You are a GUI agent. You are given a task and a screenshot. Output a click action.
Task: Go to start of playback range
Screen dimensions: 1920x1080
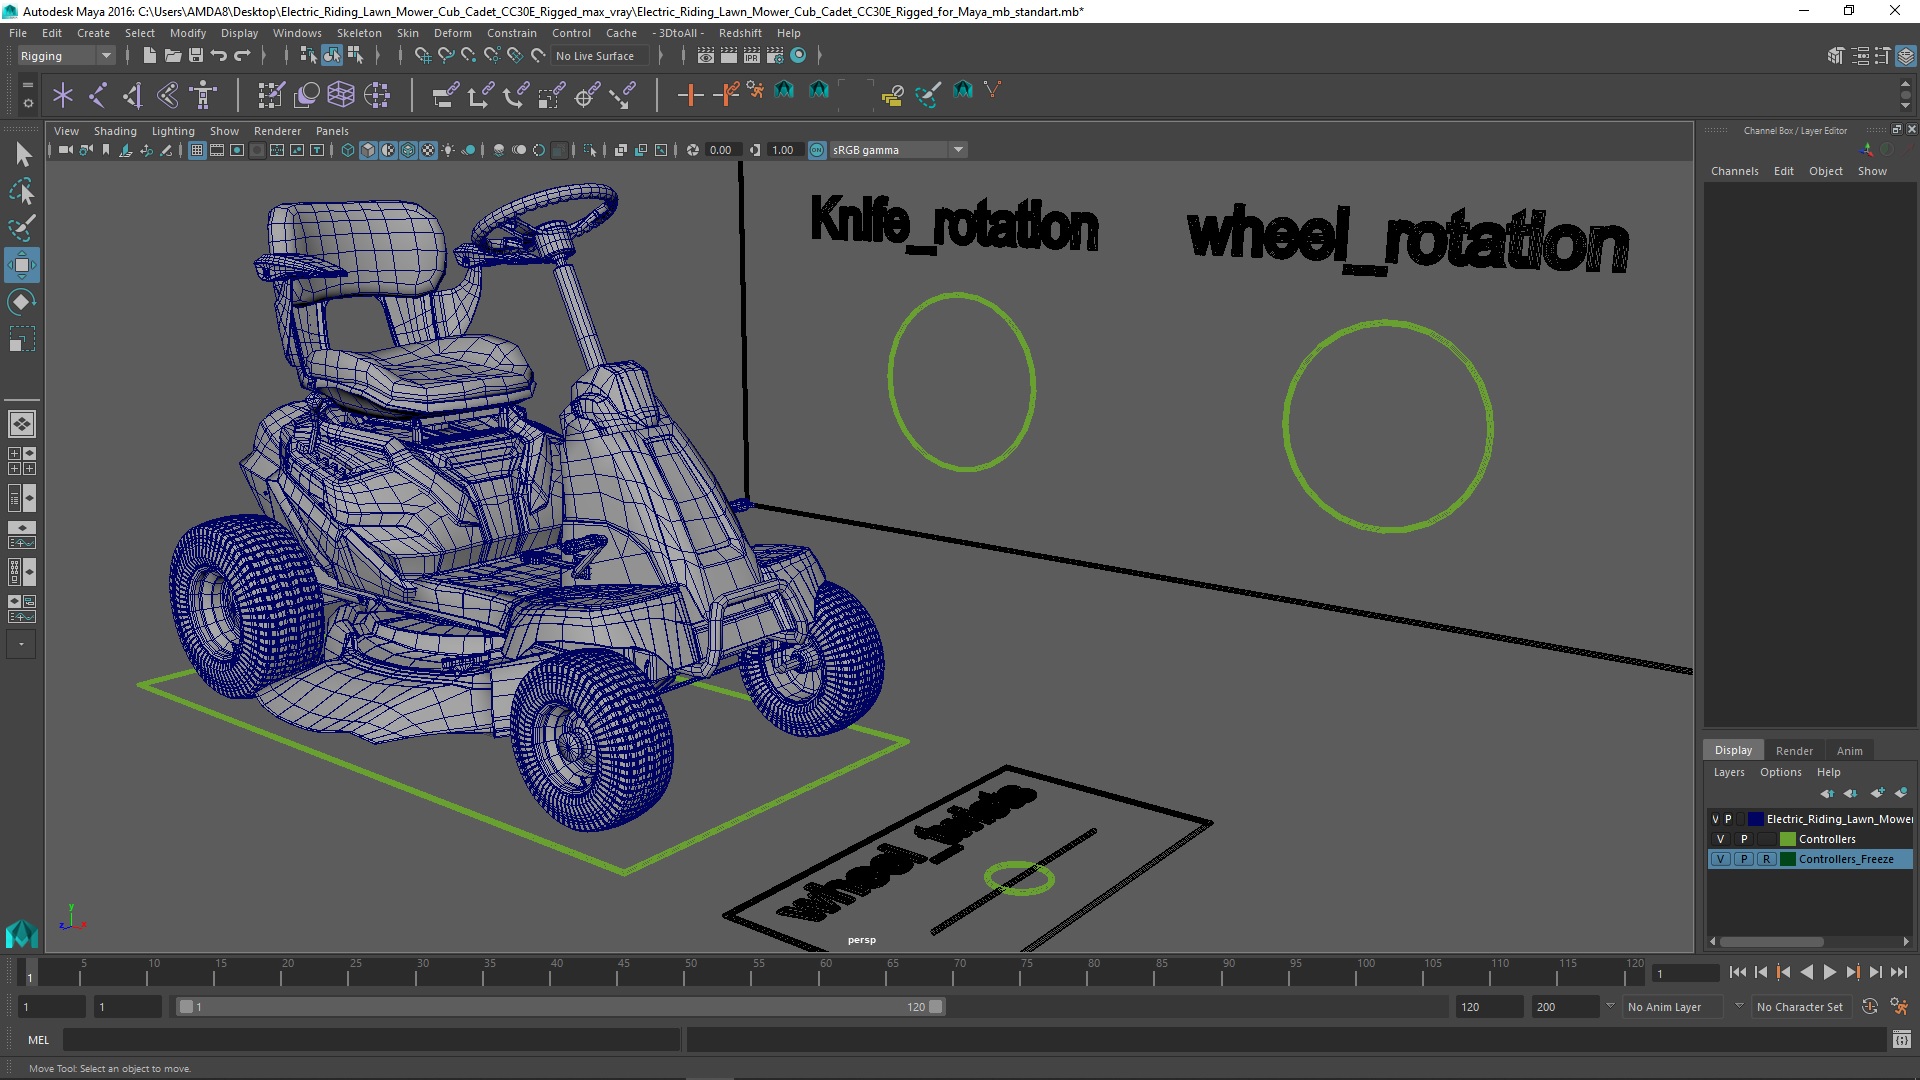point(1737,972)
